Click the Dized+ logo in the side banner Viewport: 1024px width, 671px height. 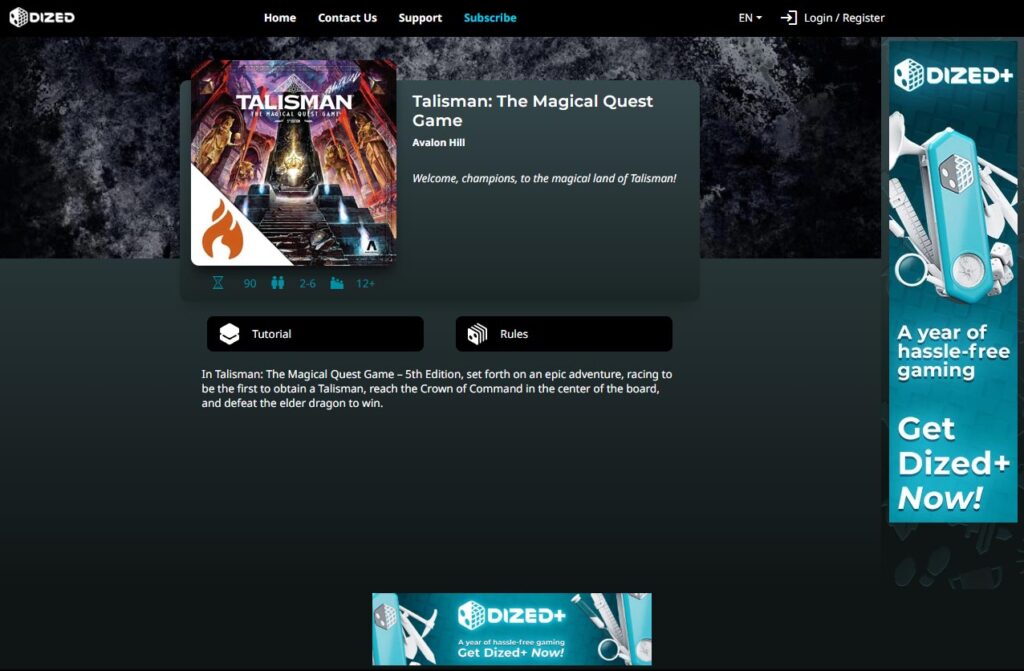pyautogui.click(x=953, y=75)
